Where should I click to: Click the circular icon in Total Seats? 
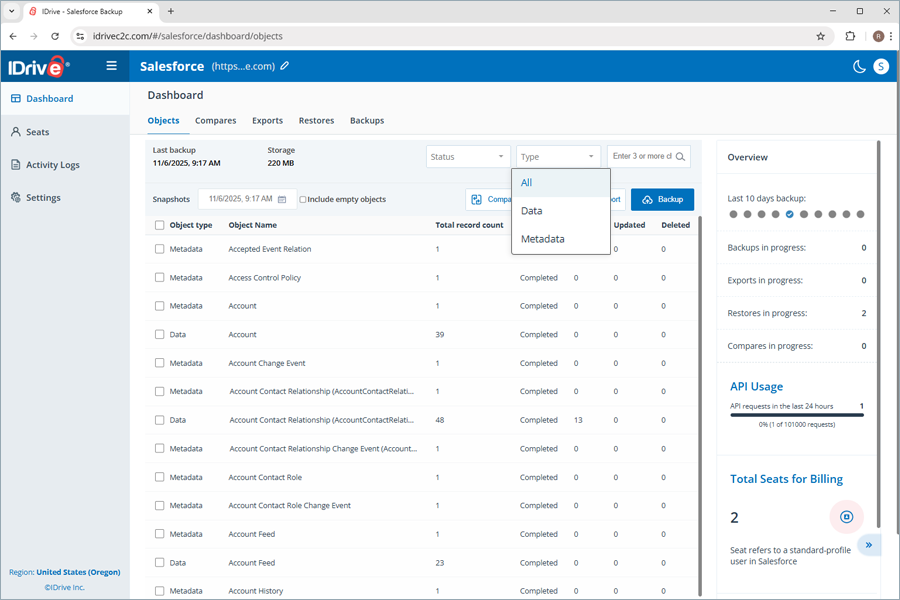tap(846, 517)
